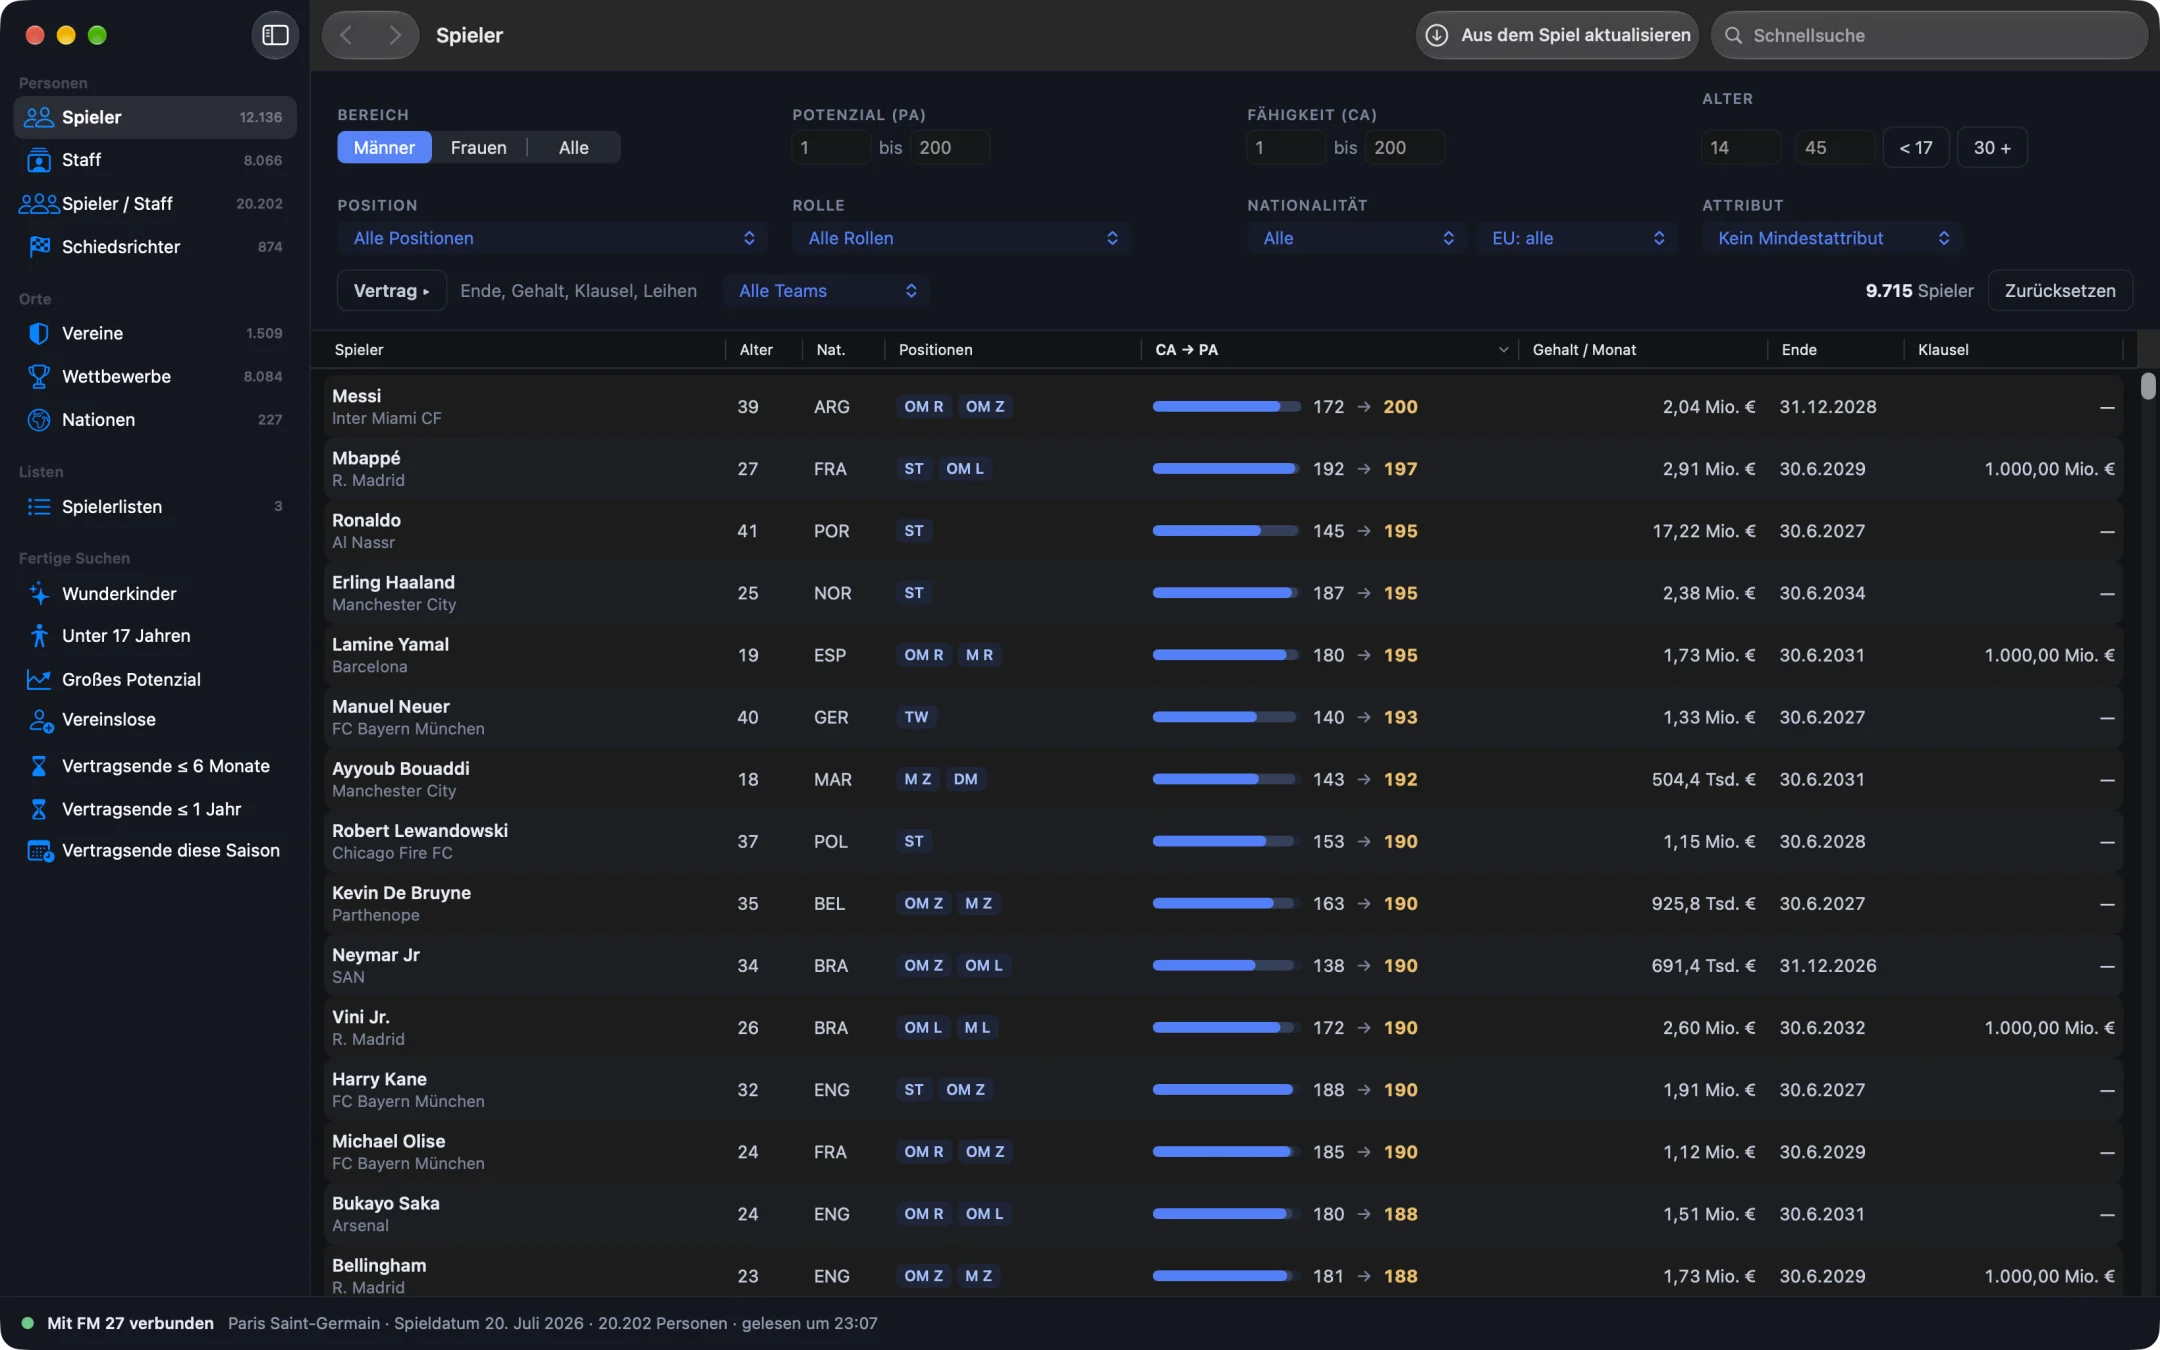The height and width of the screenshot is (1350, 2160).
Task: Click Mbappé's CA/PA progress bar
Action: coord(1225,469)
